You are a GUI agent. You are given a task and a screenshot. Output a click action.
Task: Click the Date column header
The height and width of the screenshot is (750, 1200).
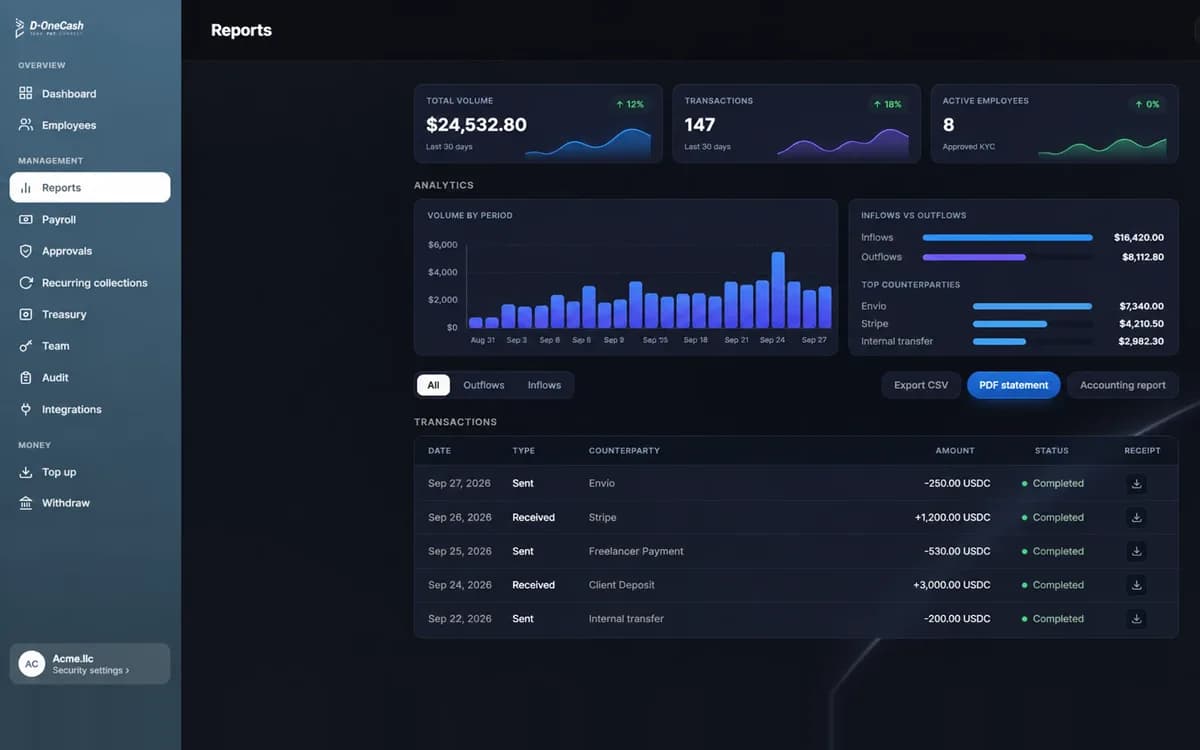(x=440, y=451)
